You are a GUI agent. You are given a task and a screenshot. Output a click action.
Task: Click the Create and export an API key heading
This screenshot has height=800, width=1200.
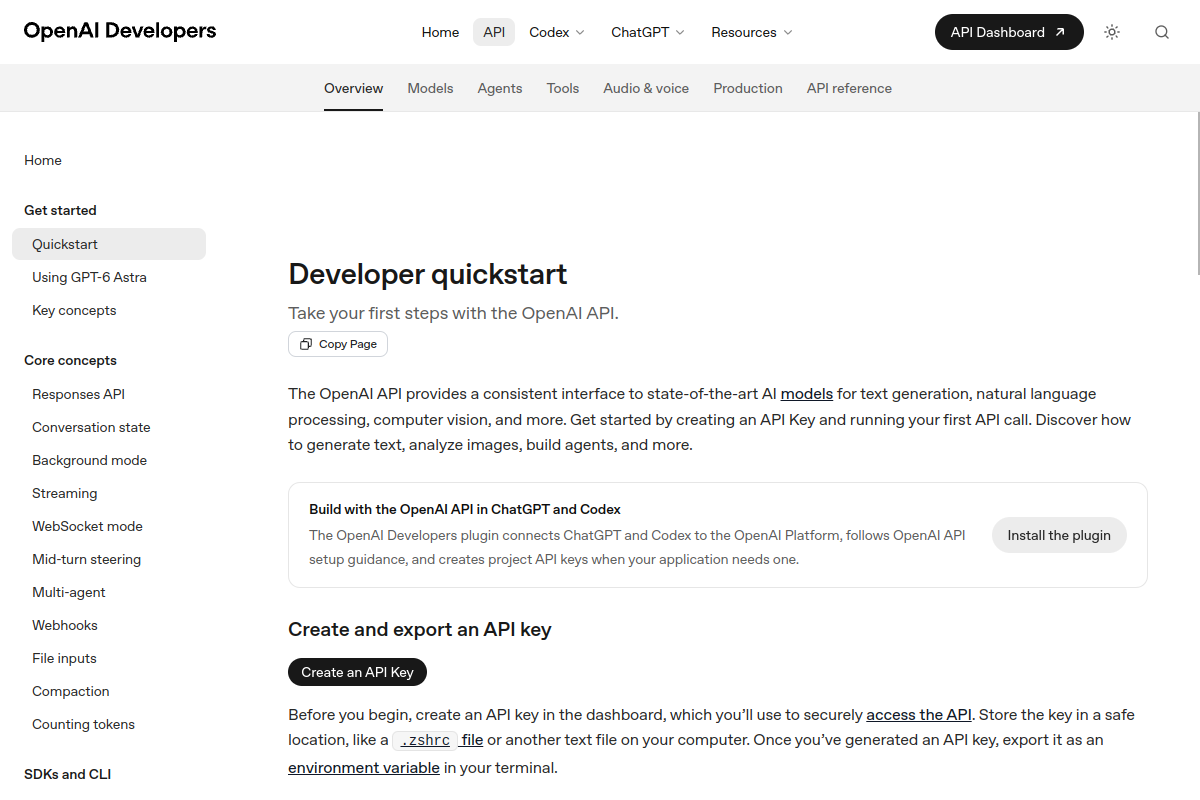coord(420,629)
